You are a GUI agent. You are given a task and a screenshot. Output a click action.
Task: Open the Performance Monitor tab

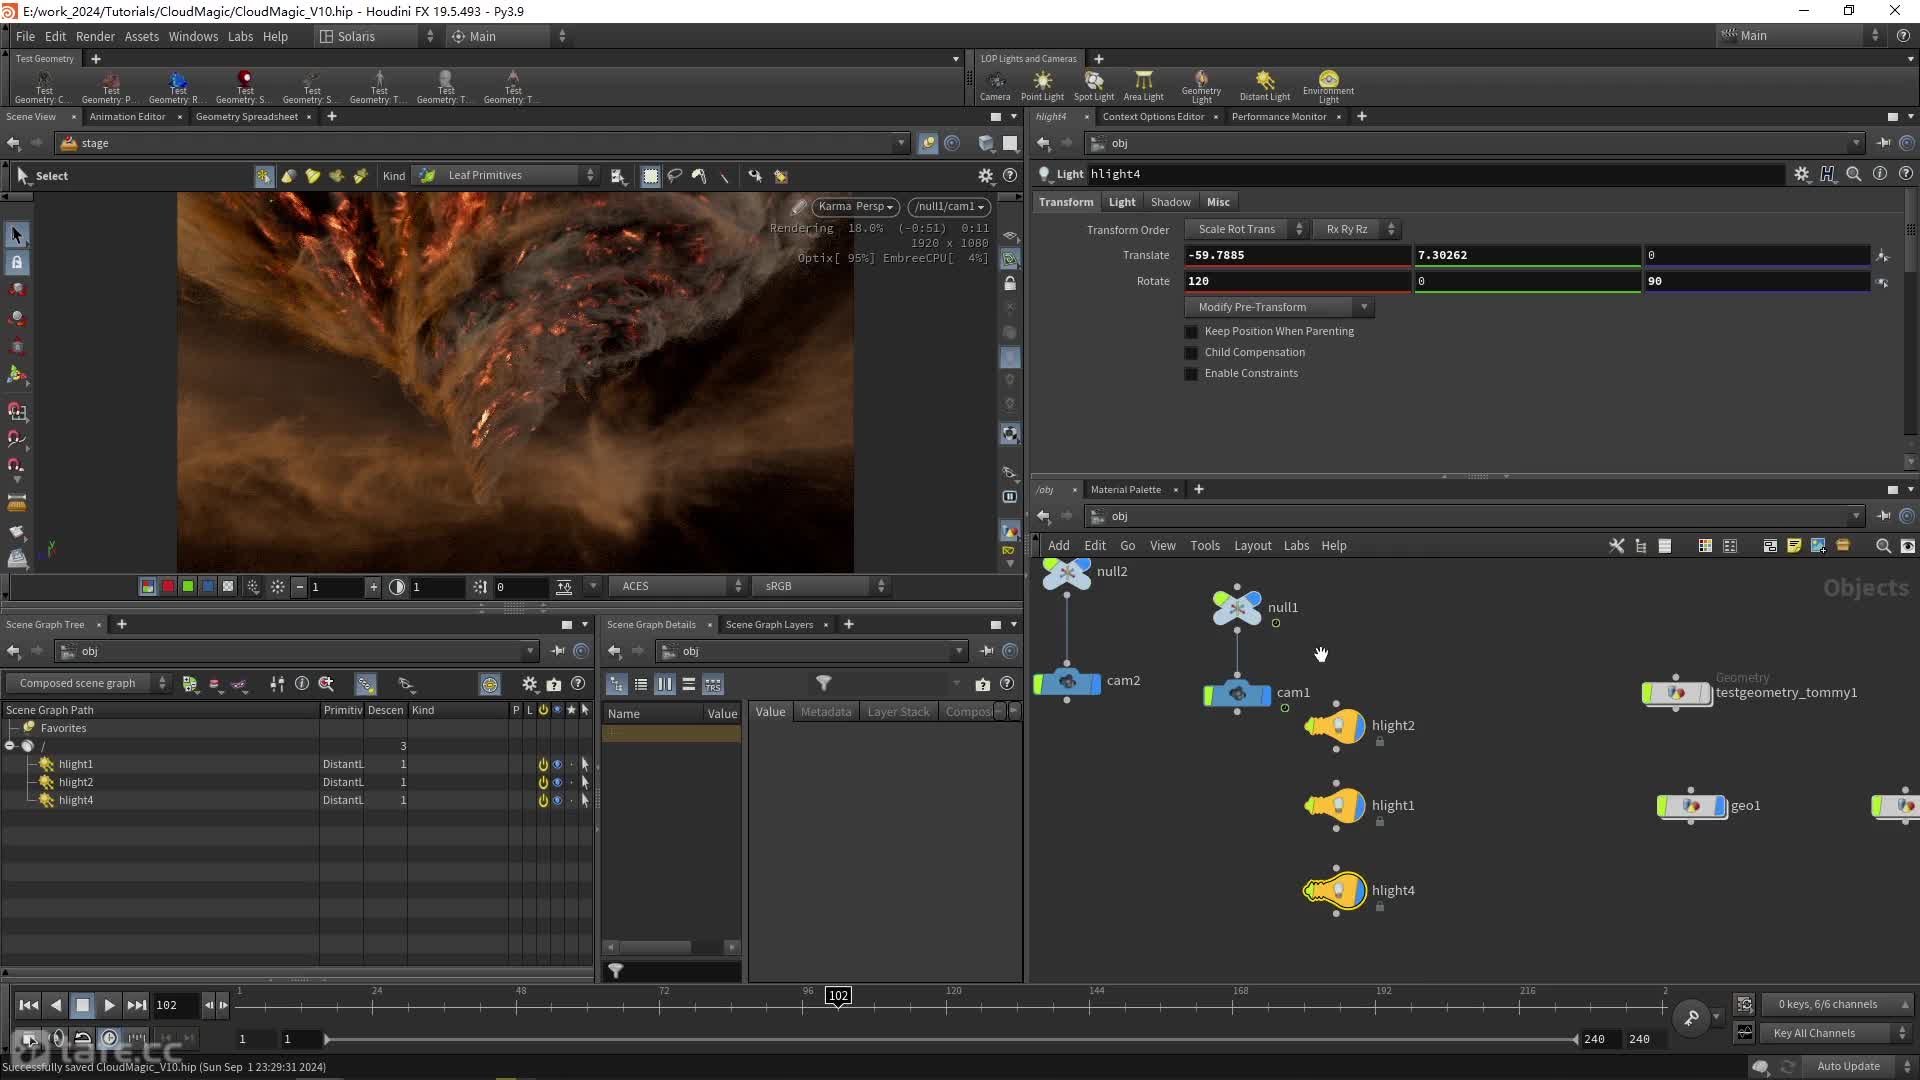pos(1279,117)
